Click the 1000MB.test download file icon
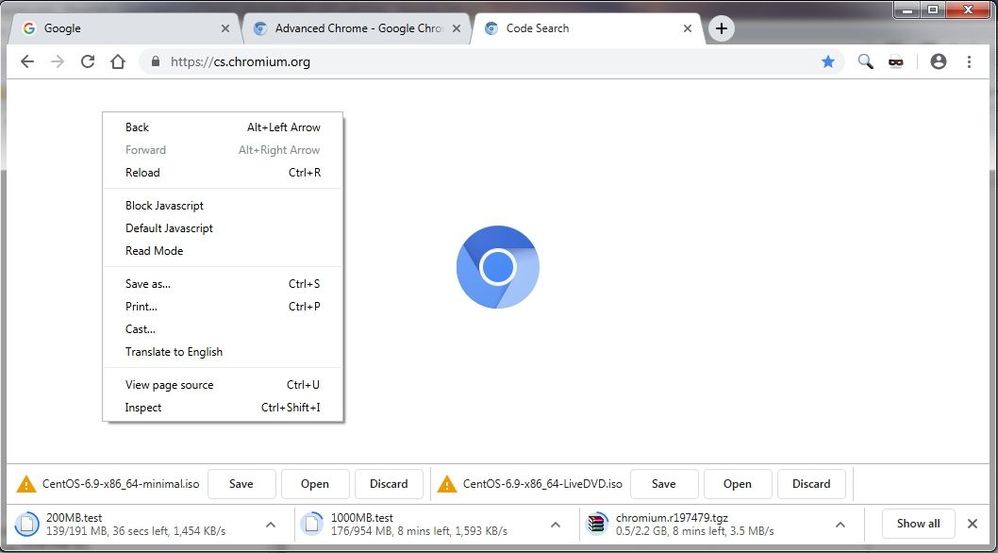 pyautogui.click(x=312, y=524)
